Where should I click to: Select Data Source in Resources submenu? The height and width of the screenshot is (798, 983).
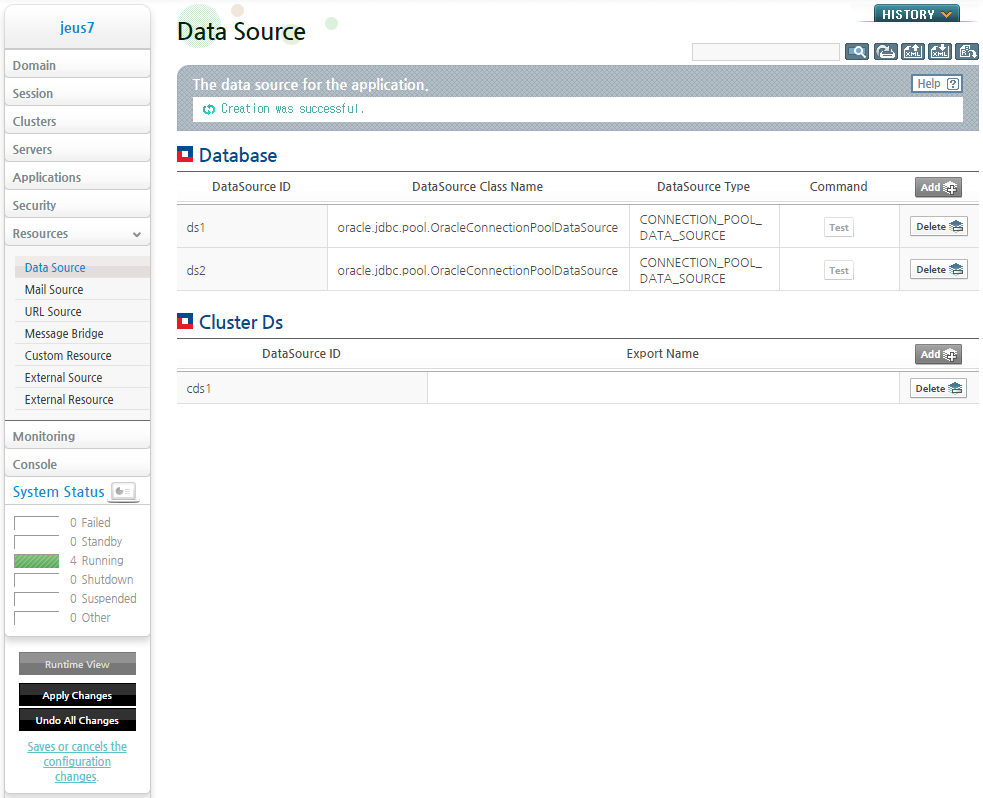82,268
